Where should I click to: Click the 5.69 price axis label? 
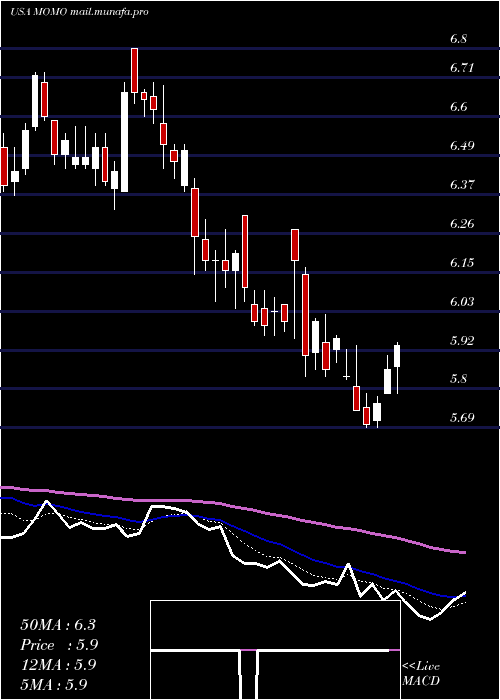[462, 417]
